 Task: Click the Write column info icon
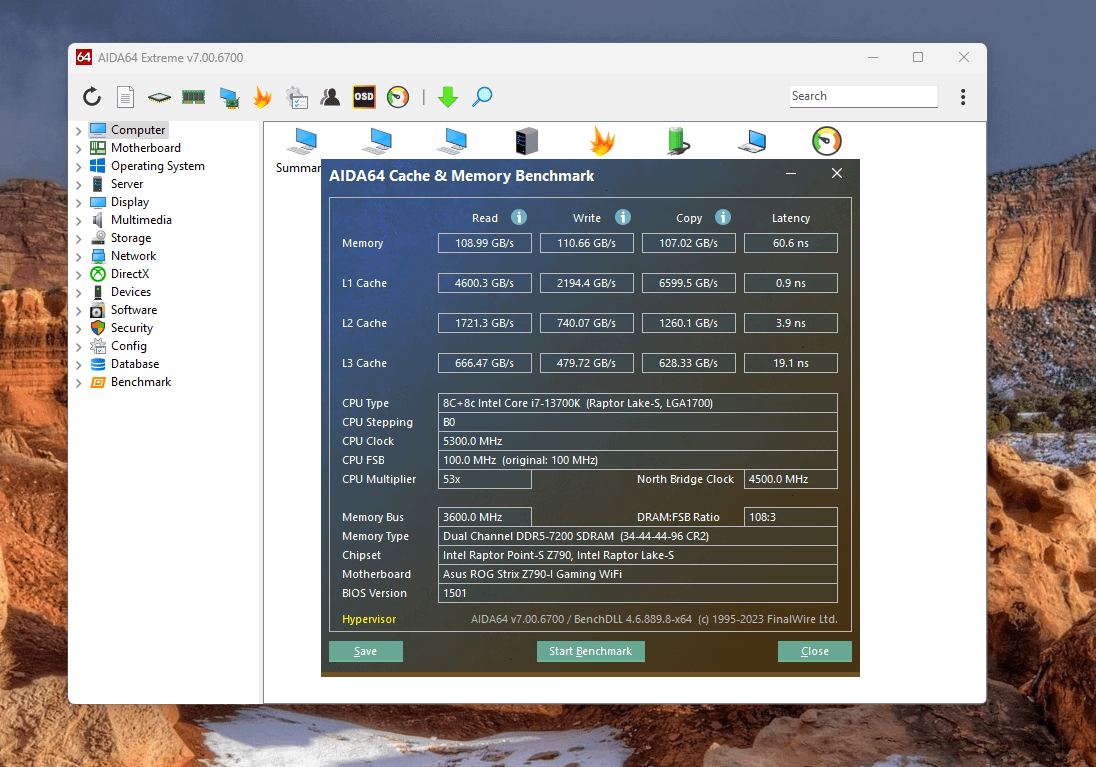click(x=623, y=217)
